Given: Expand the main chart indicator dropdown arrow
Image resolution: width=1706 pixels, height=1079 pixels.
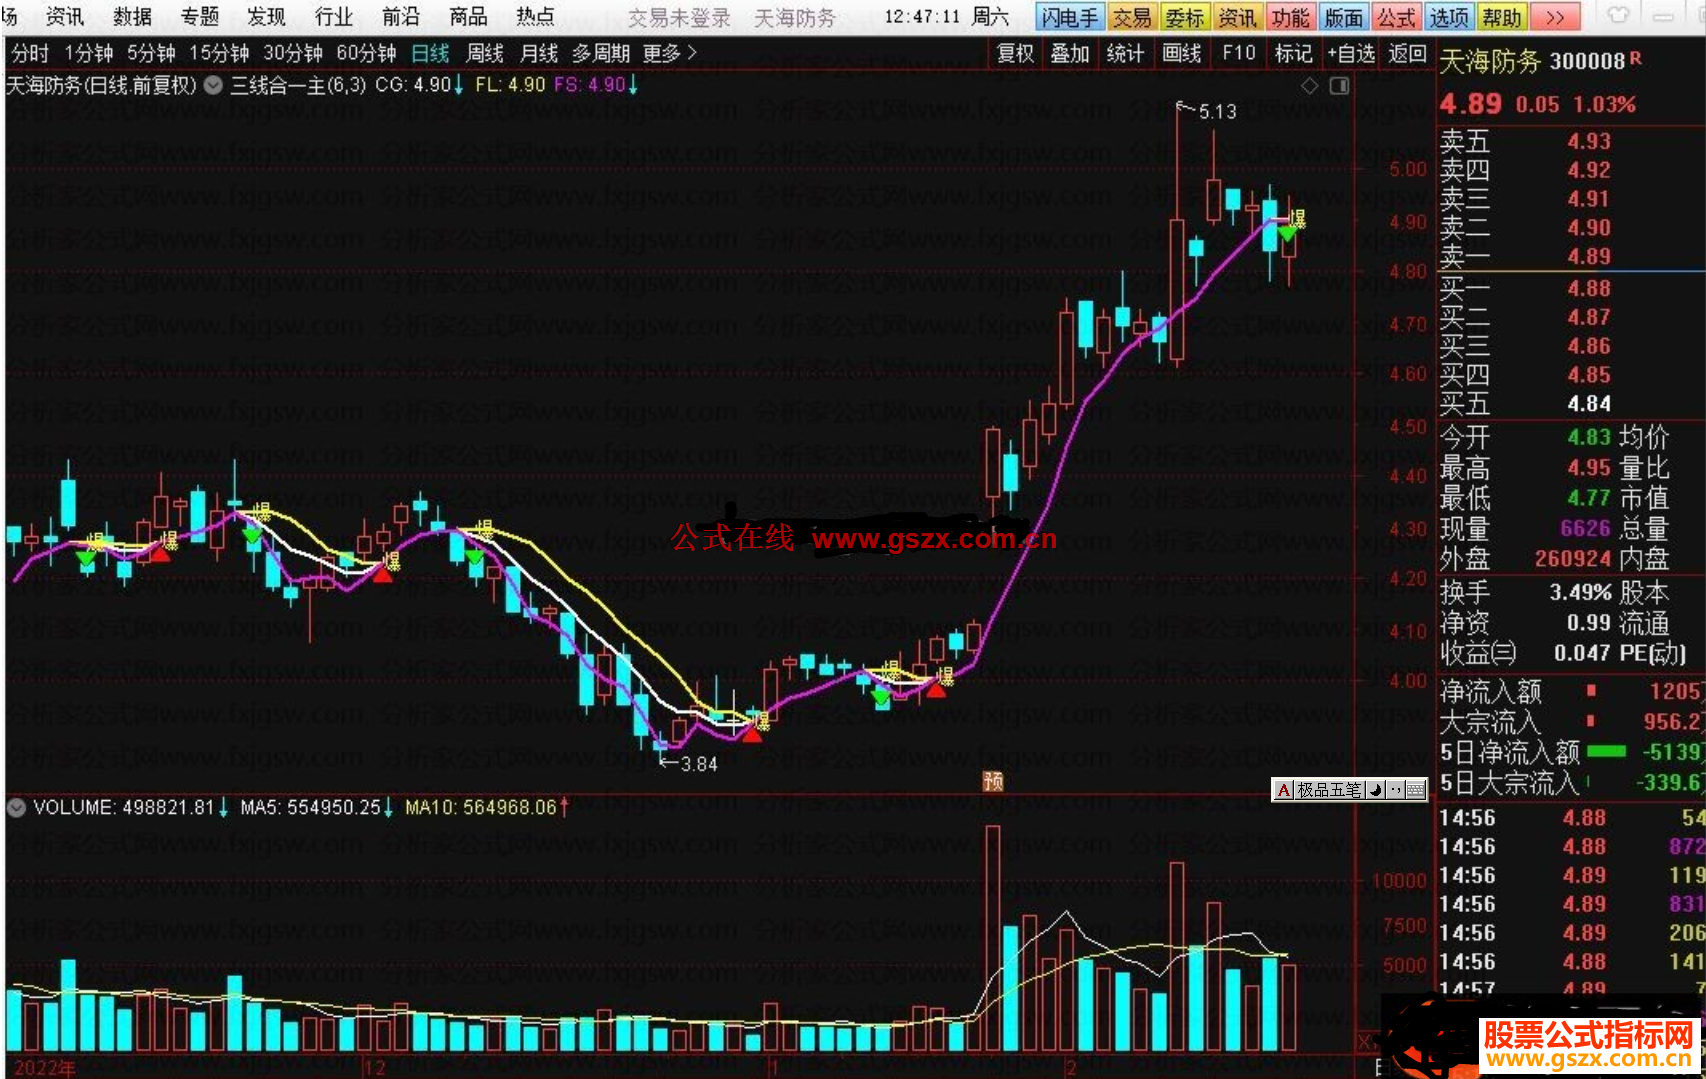Looking at the screenshot, I should pos(213,85).
